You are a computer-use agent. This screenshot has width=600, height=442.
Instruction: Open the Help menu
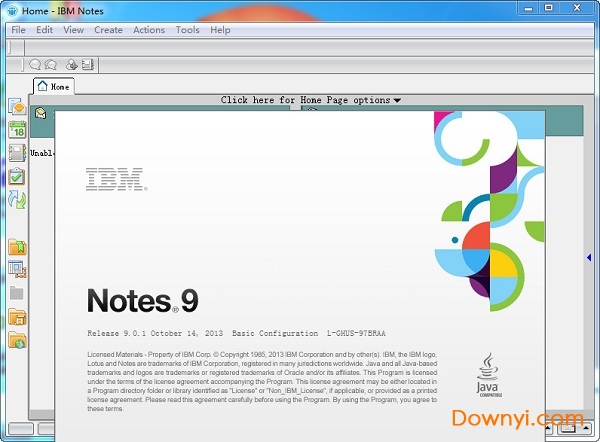click(220, 30)
